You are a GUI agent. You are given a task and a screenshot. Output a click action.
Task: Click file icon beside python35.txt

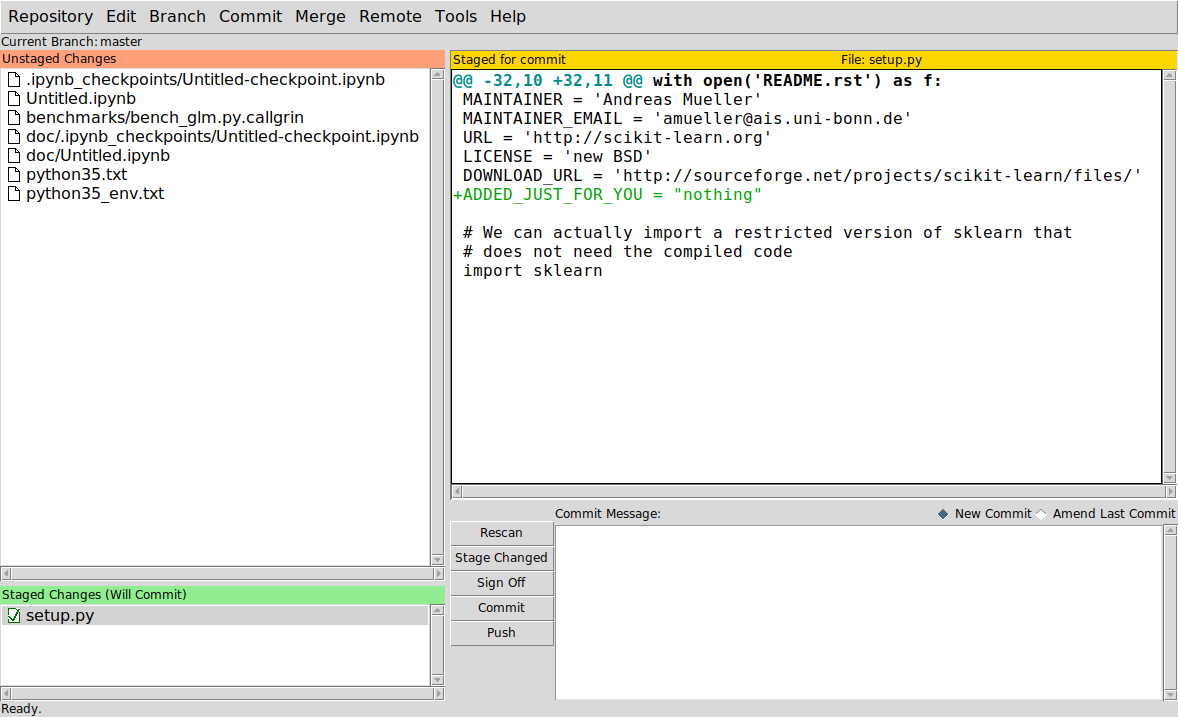(x=14, y=175)
